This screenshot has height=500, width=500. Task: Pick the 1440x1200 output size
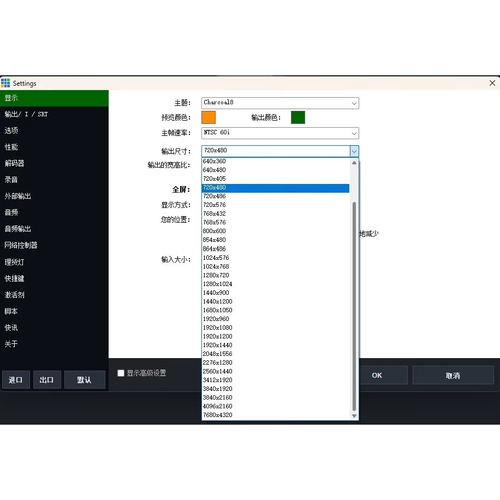(x=276, y=302)
